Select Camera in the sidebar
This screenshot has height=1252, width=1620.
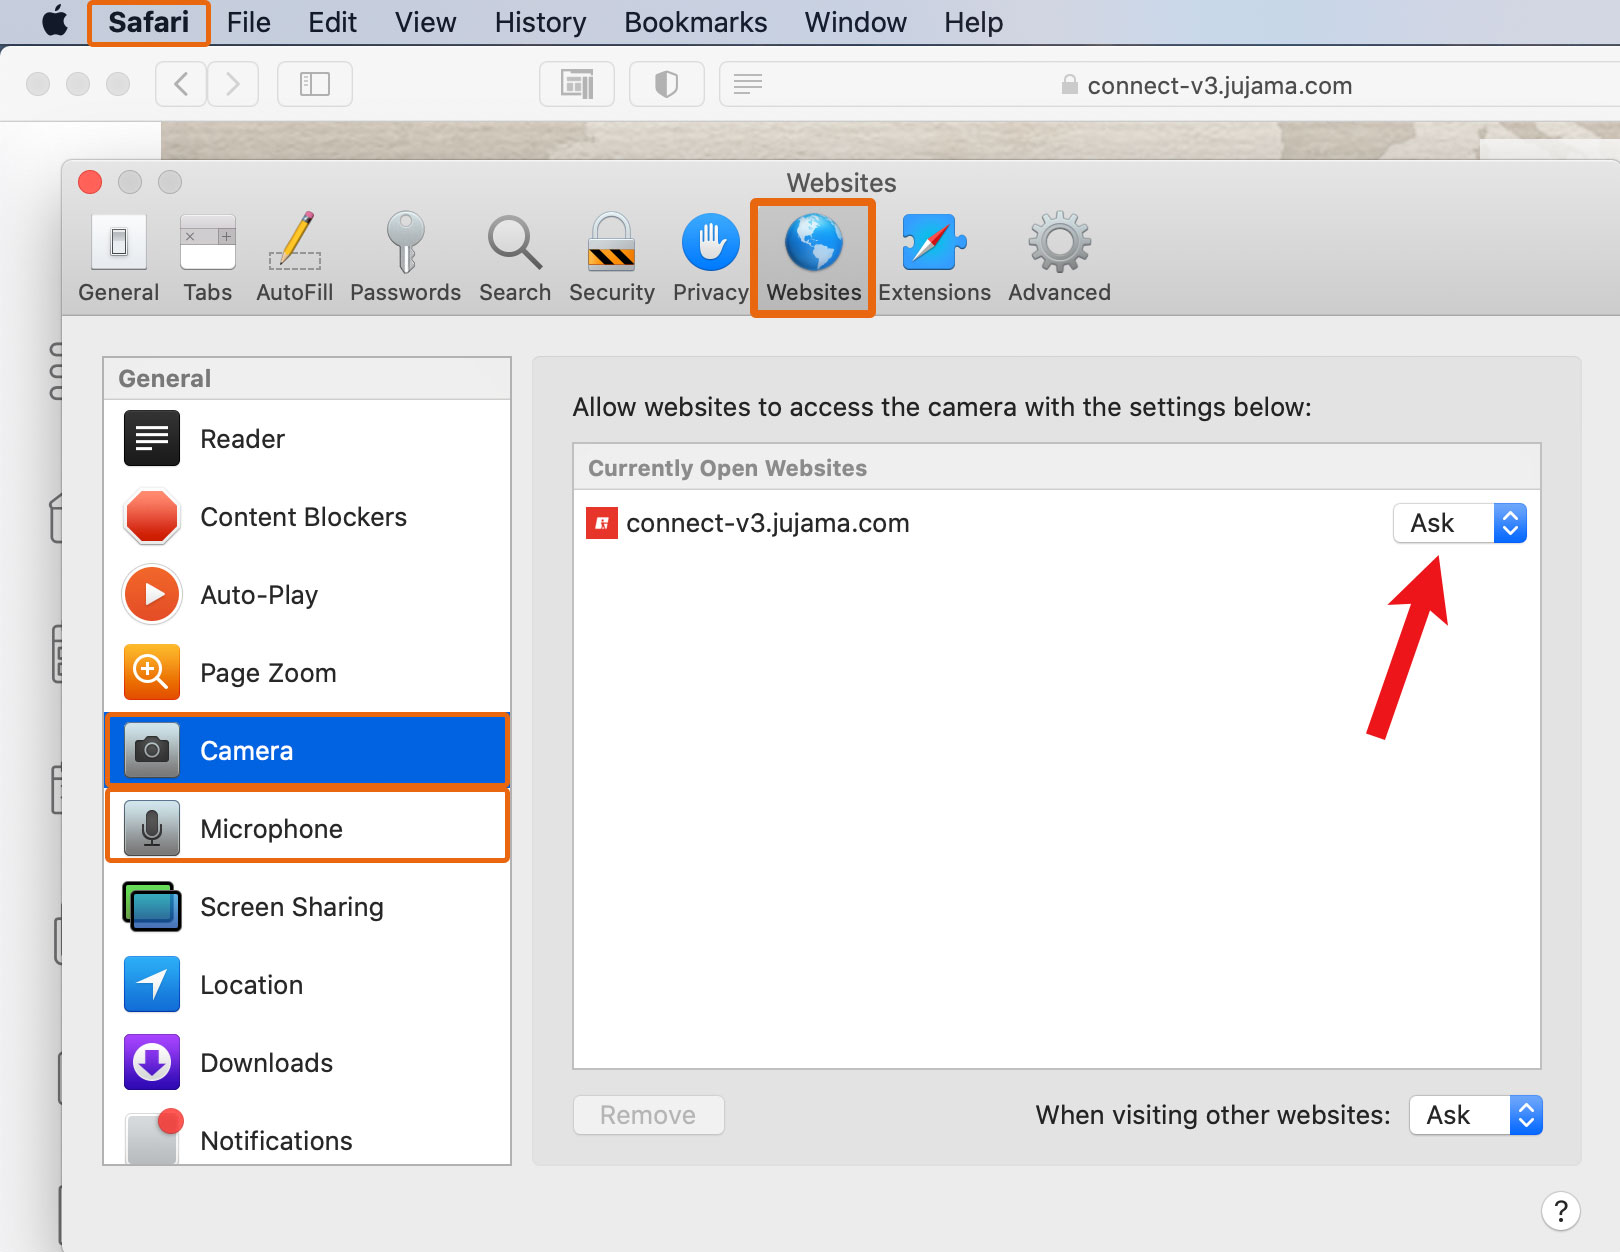pos(307,751)
